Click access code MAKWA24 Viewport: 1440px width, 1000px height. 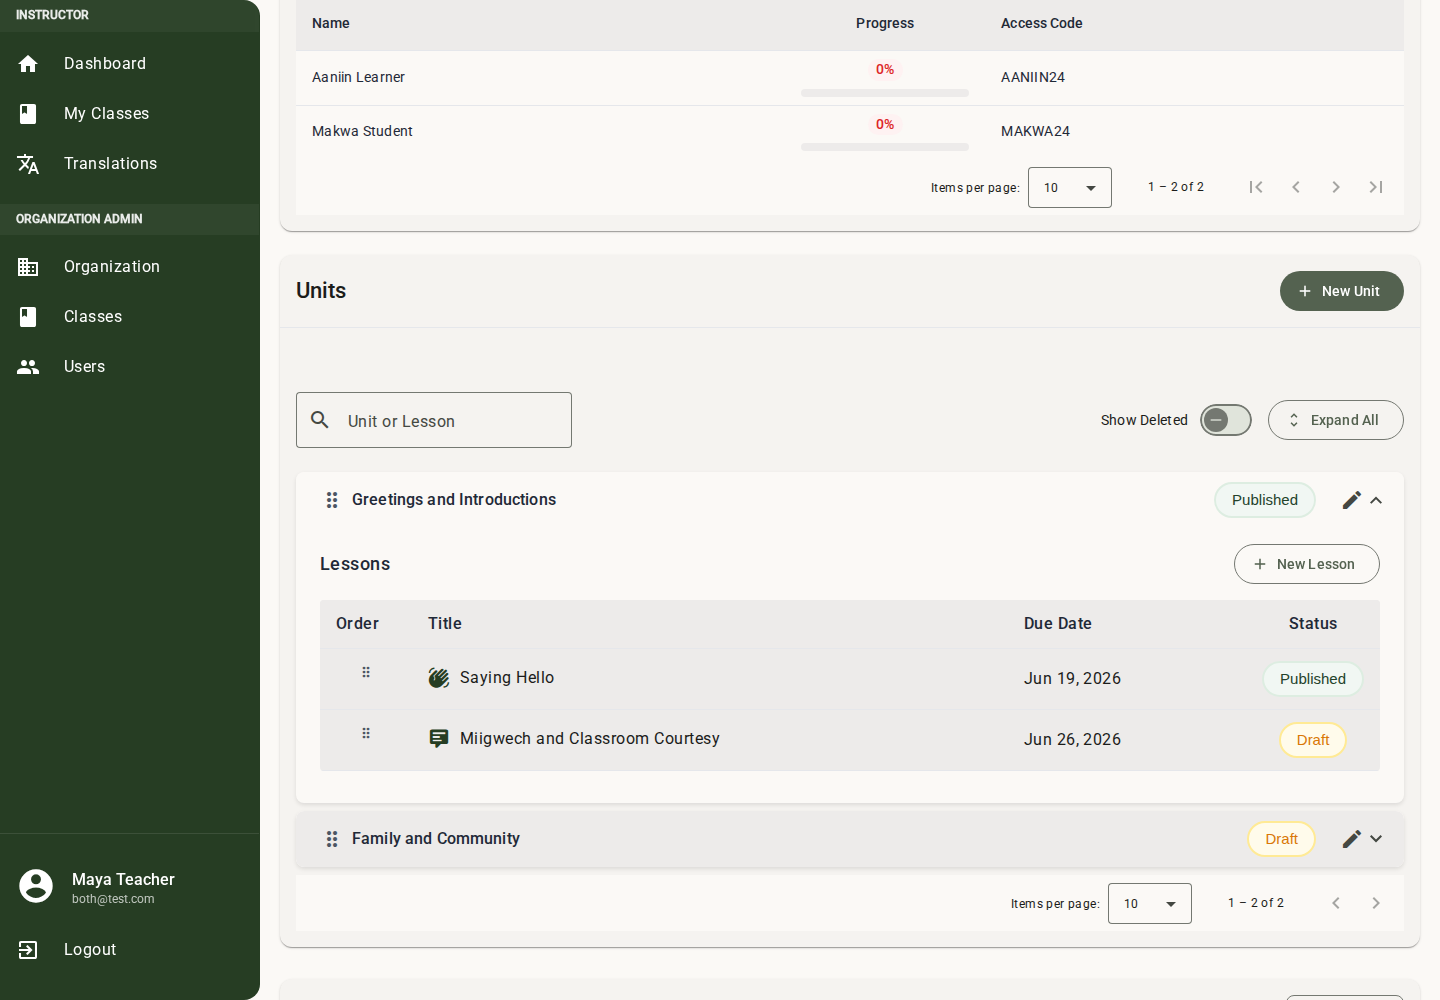tap(1035, 131)
